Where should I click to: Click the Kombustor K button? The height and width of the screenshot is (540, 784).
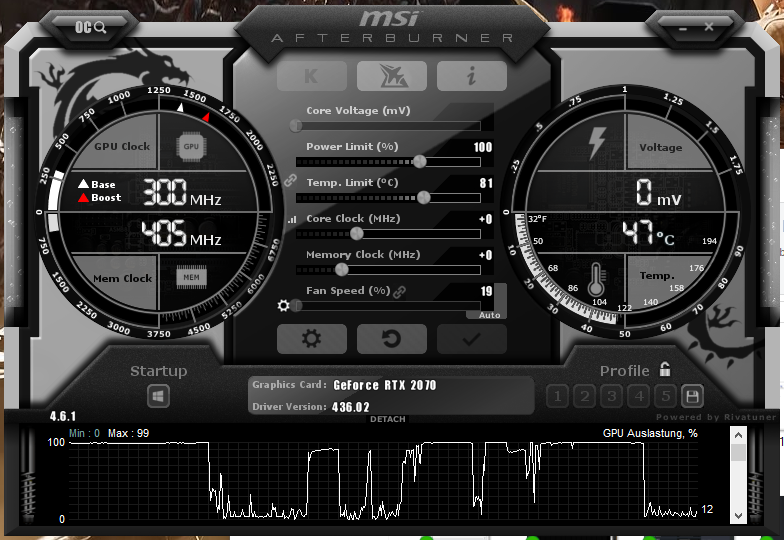312,76
